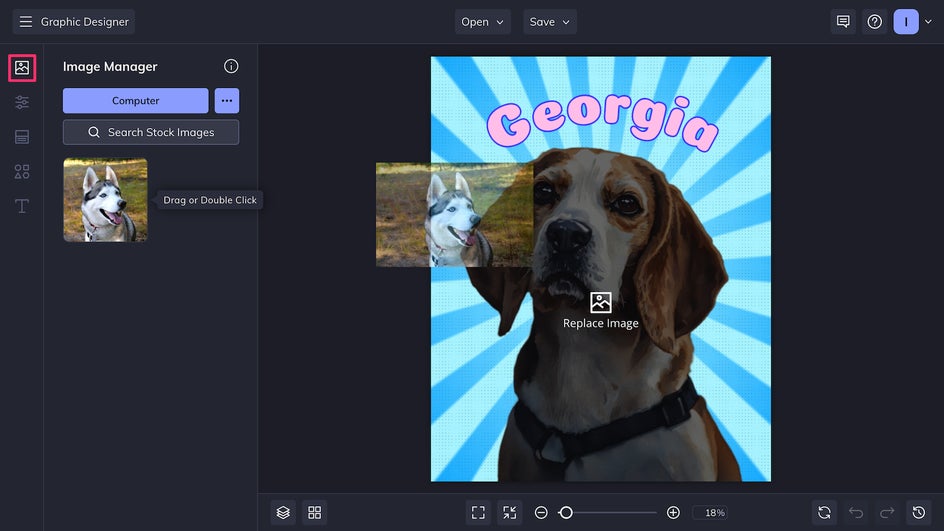
Task: Open the Templates panel in sidebar
Action: pyautogui.click(x=22, y=137)
